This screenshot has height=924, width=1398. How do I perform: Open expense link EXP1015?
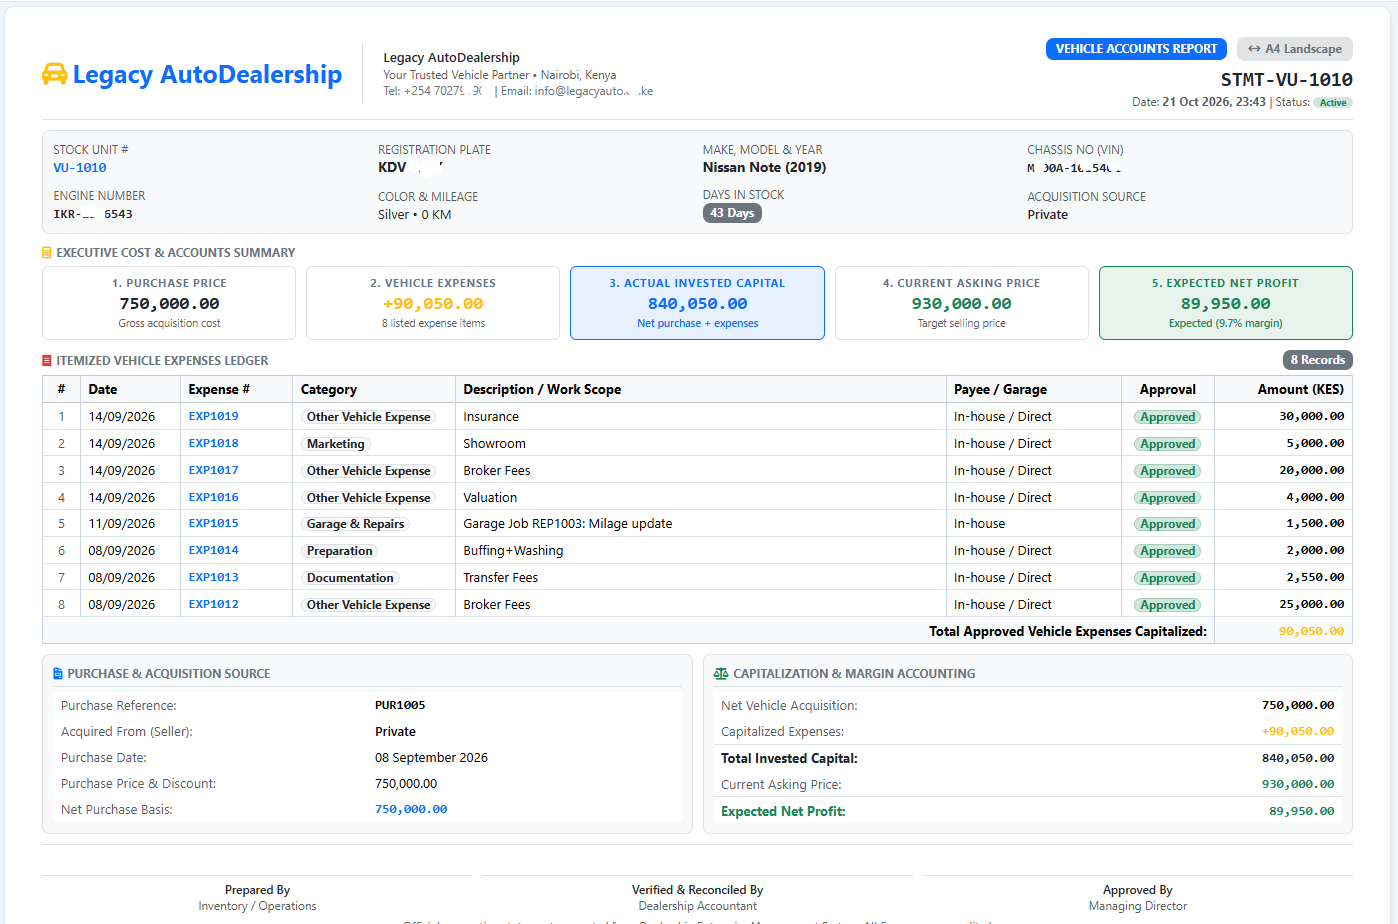(x=214, y=523)
